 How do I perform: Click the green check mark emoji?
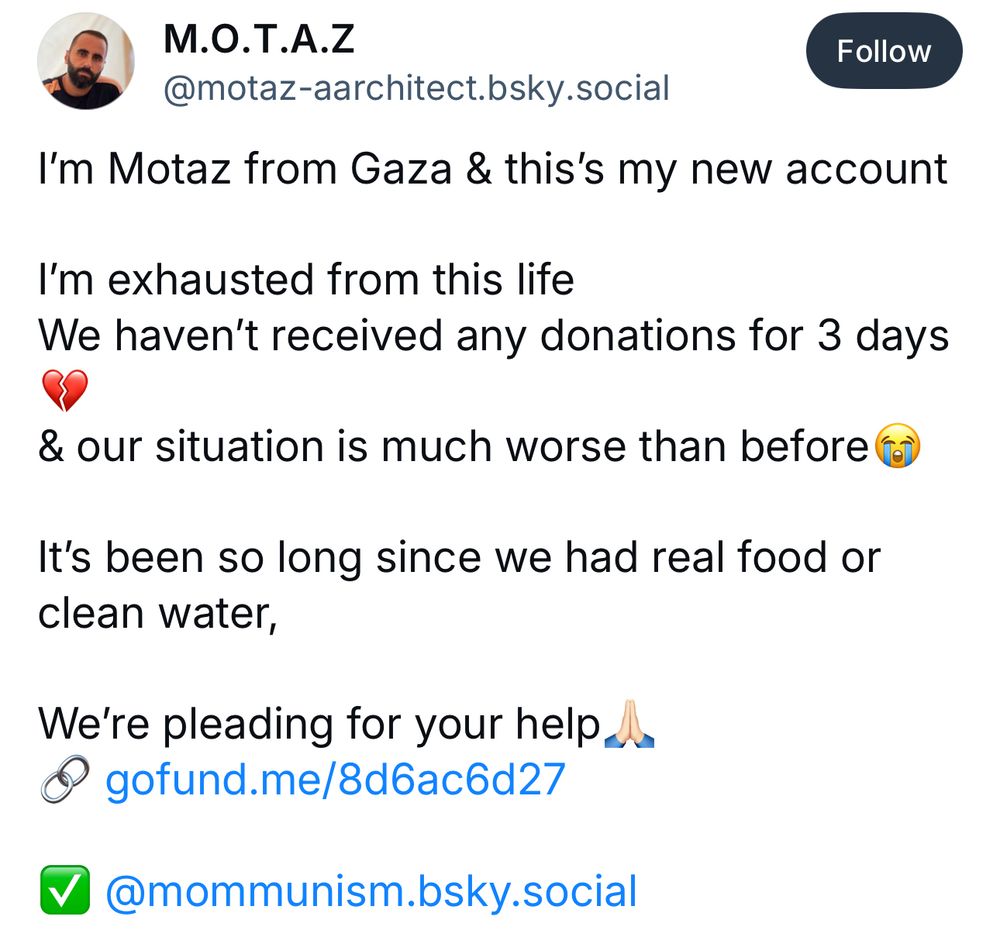(64, 892)
